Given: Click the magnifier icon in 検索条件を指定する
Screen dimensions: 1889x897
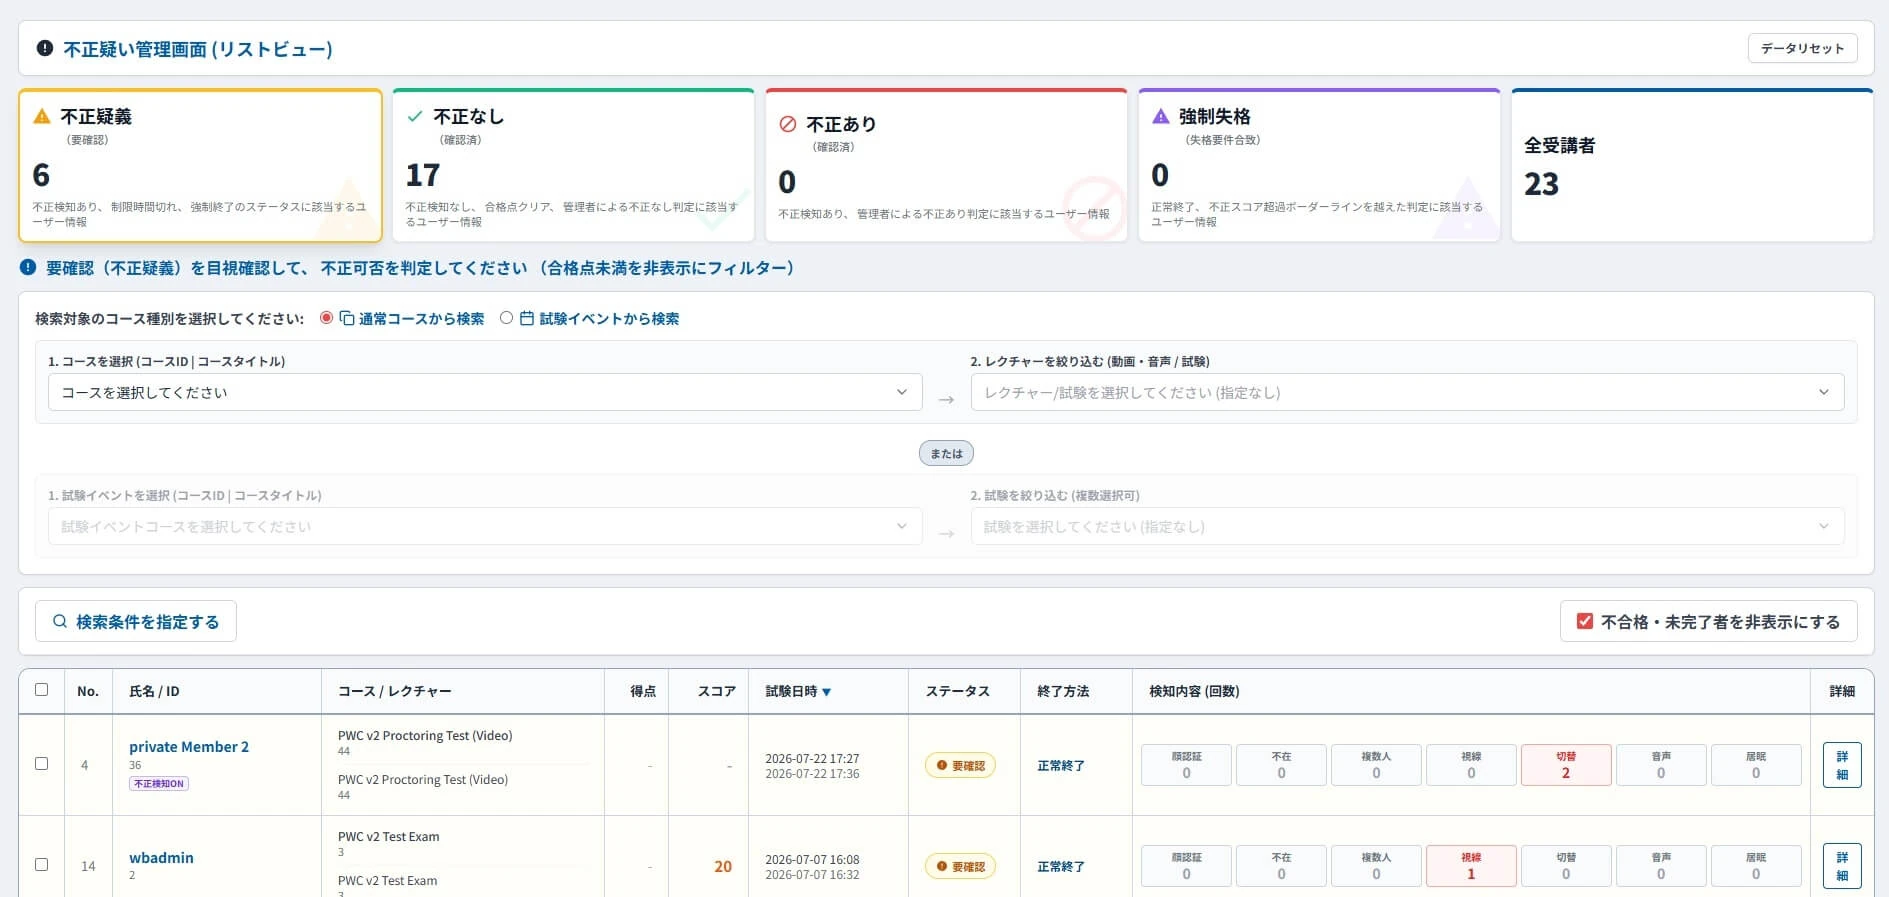Looking at the screenshot, I should point(60,621).
